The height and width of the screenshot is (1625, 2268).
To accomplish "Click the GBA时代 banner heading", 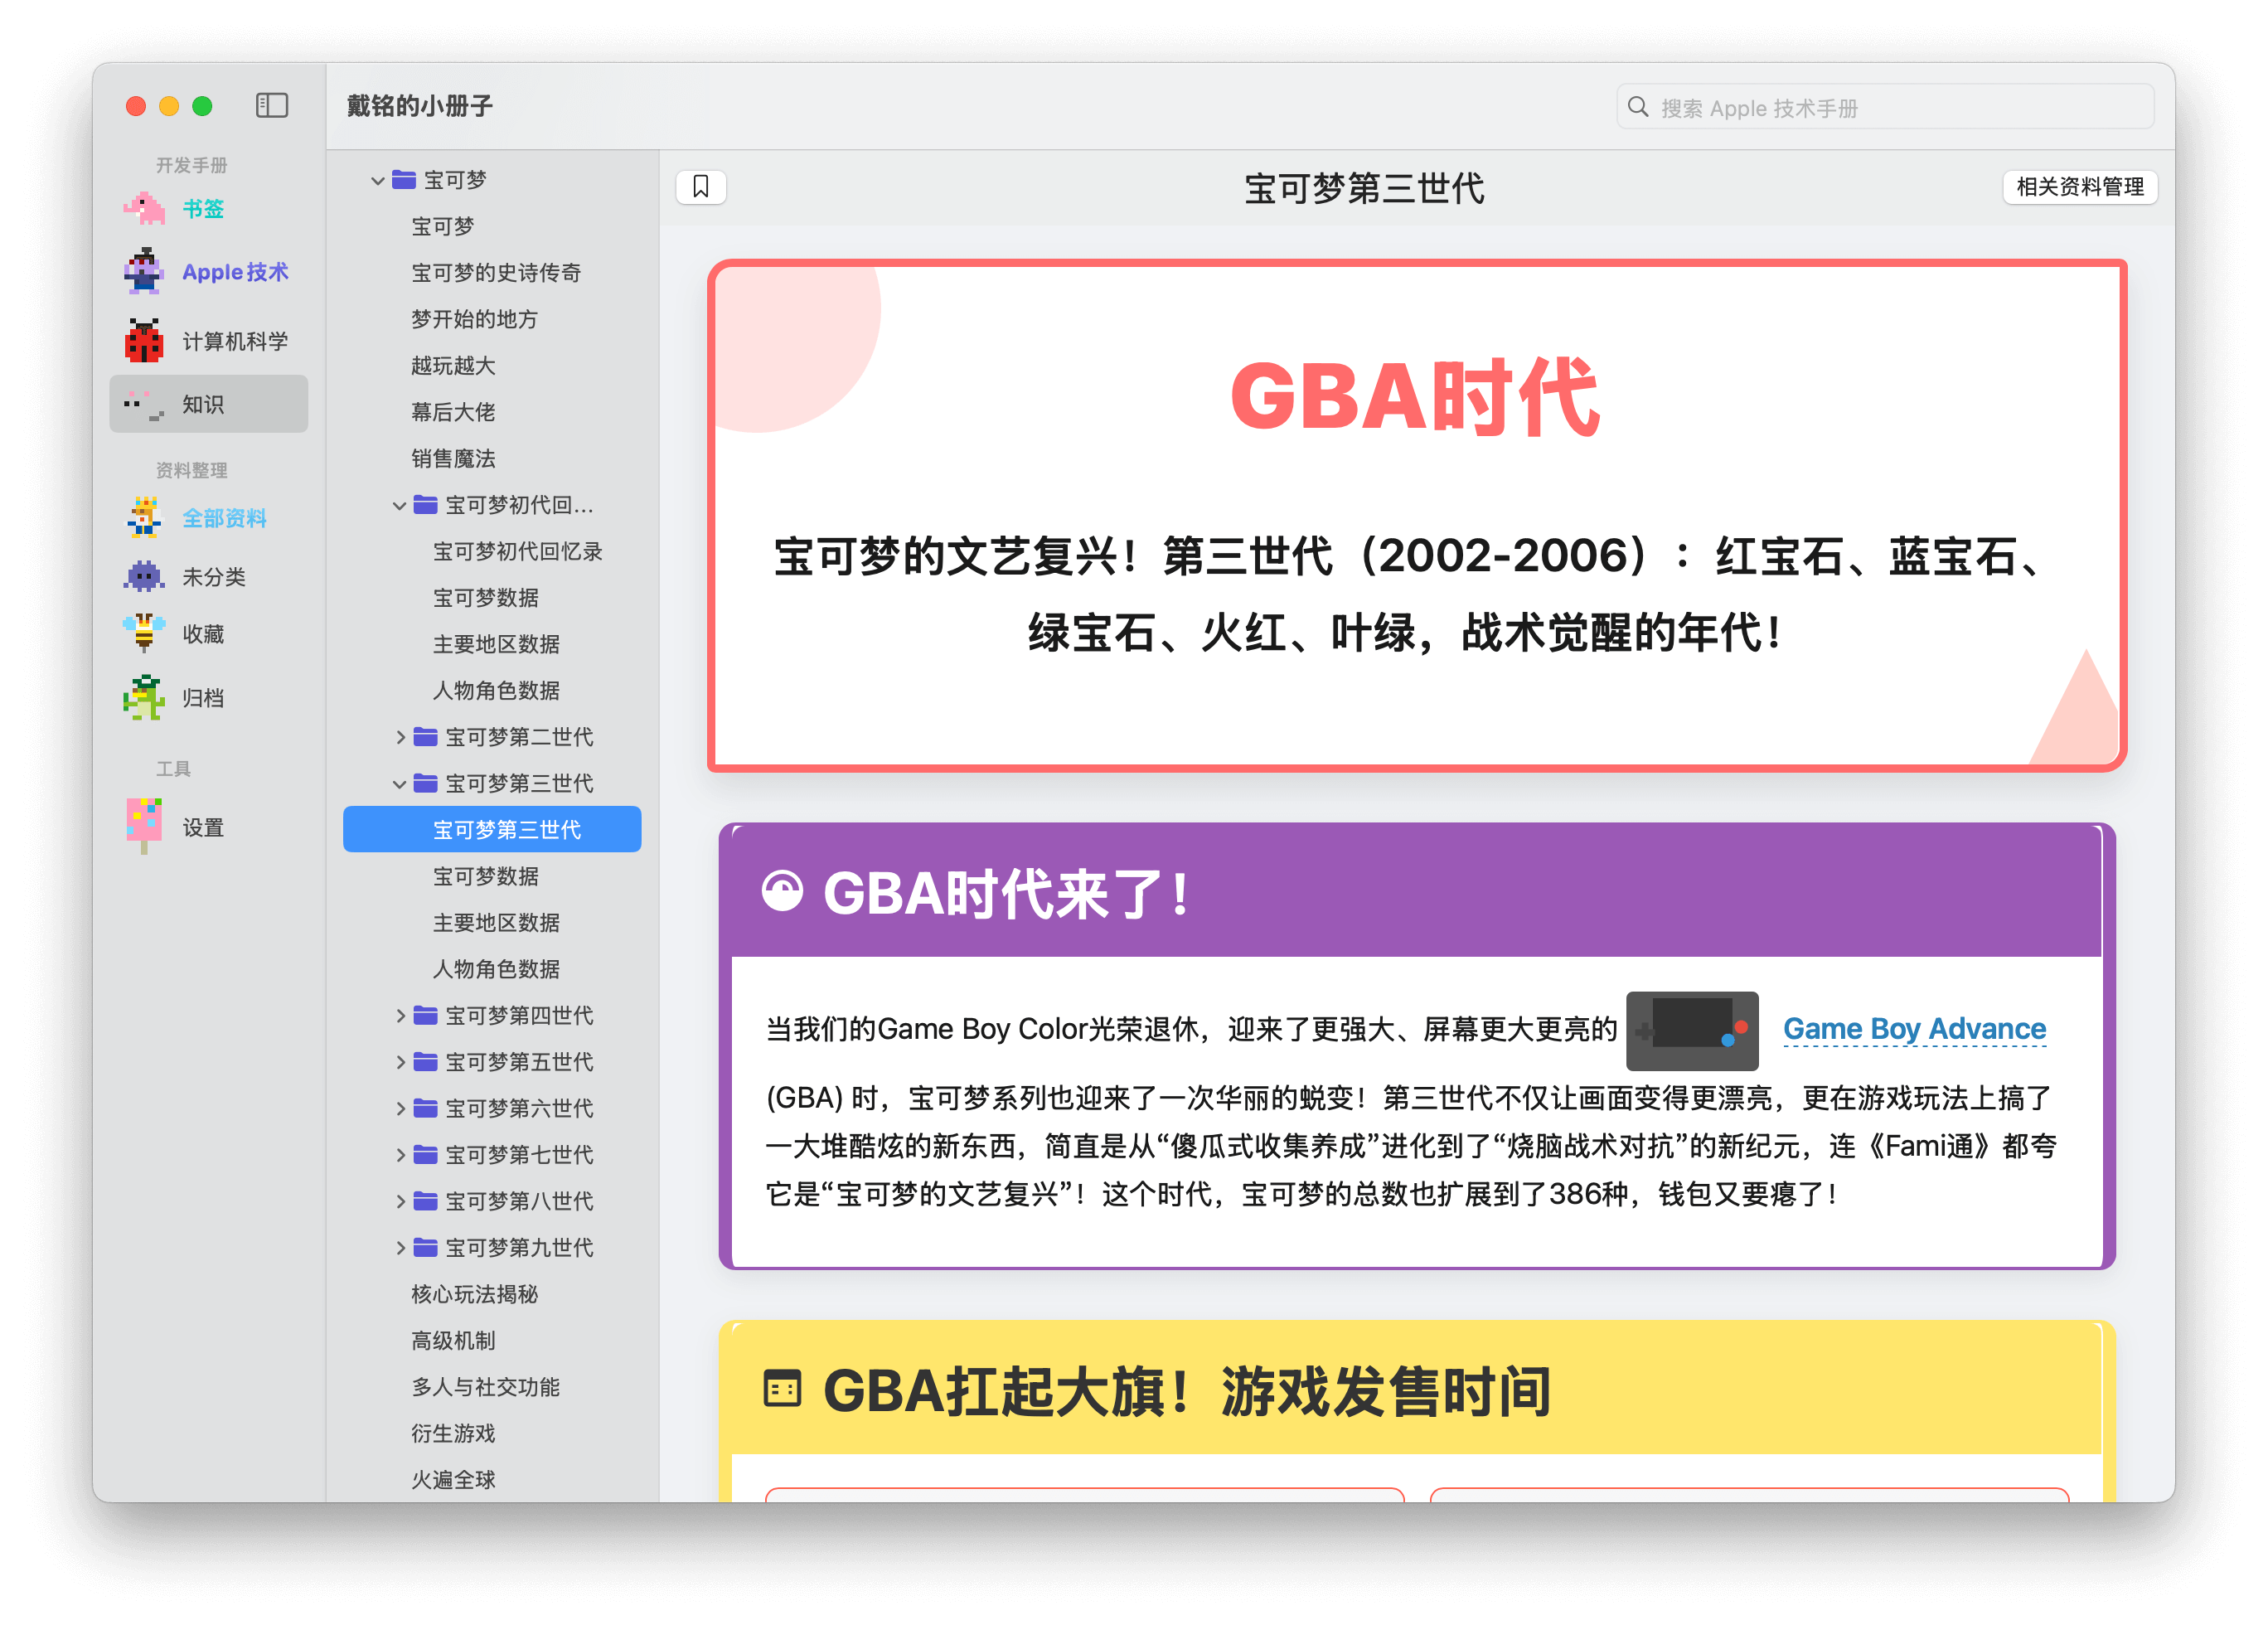I will coord(1415,397).
